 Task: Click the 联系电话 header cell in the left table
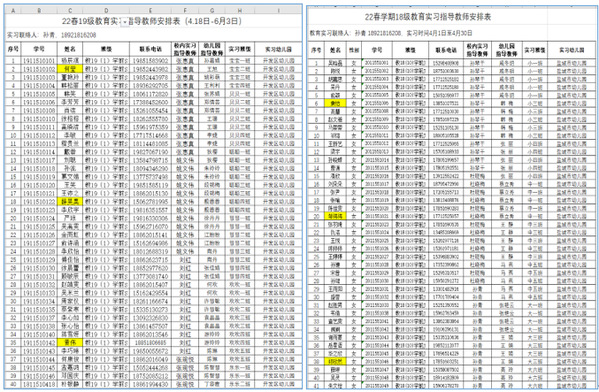pyautogui.click(x=151, y=49)
